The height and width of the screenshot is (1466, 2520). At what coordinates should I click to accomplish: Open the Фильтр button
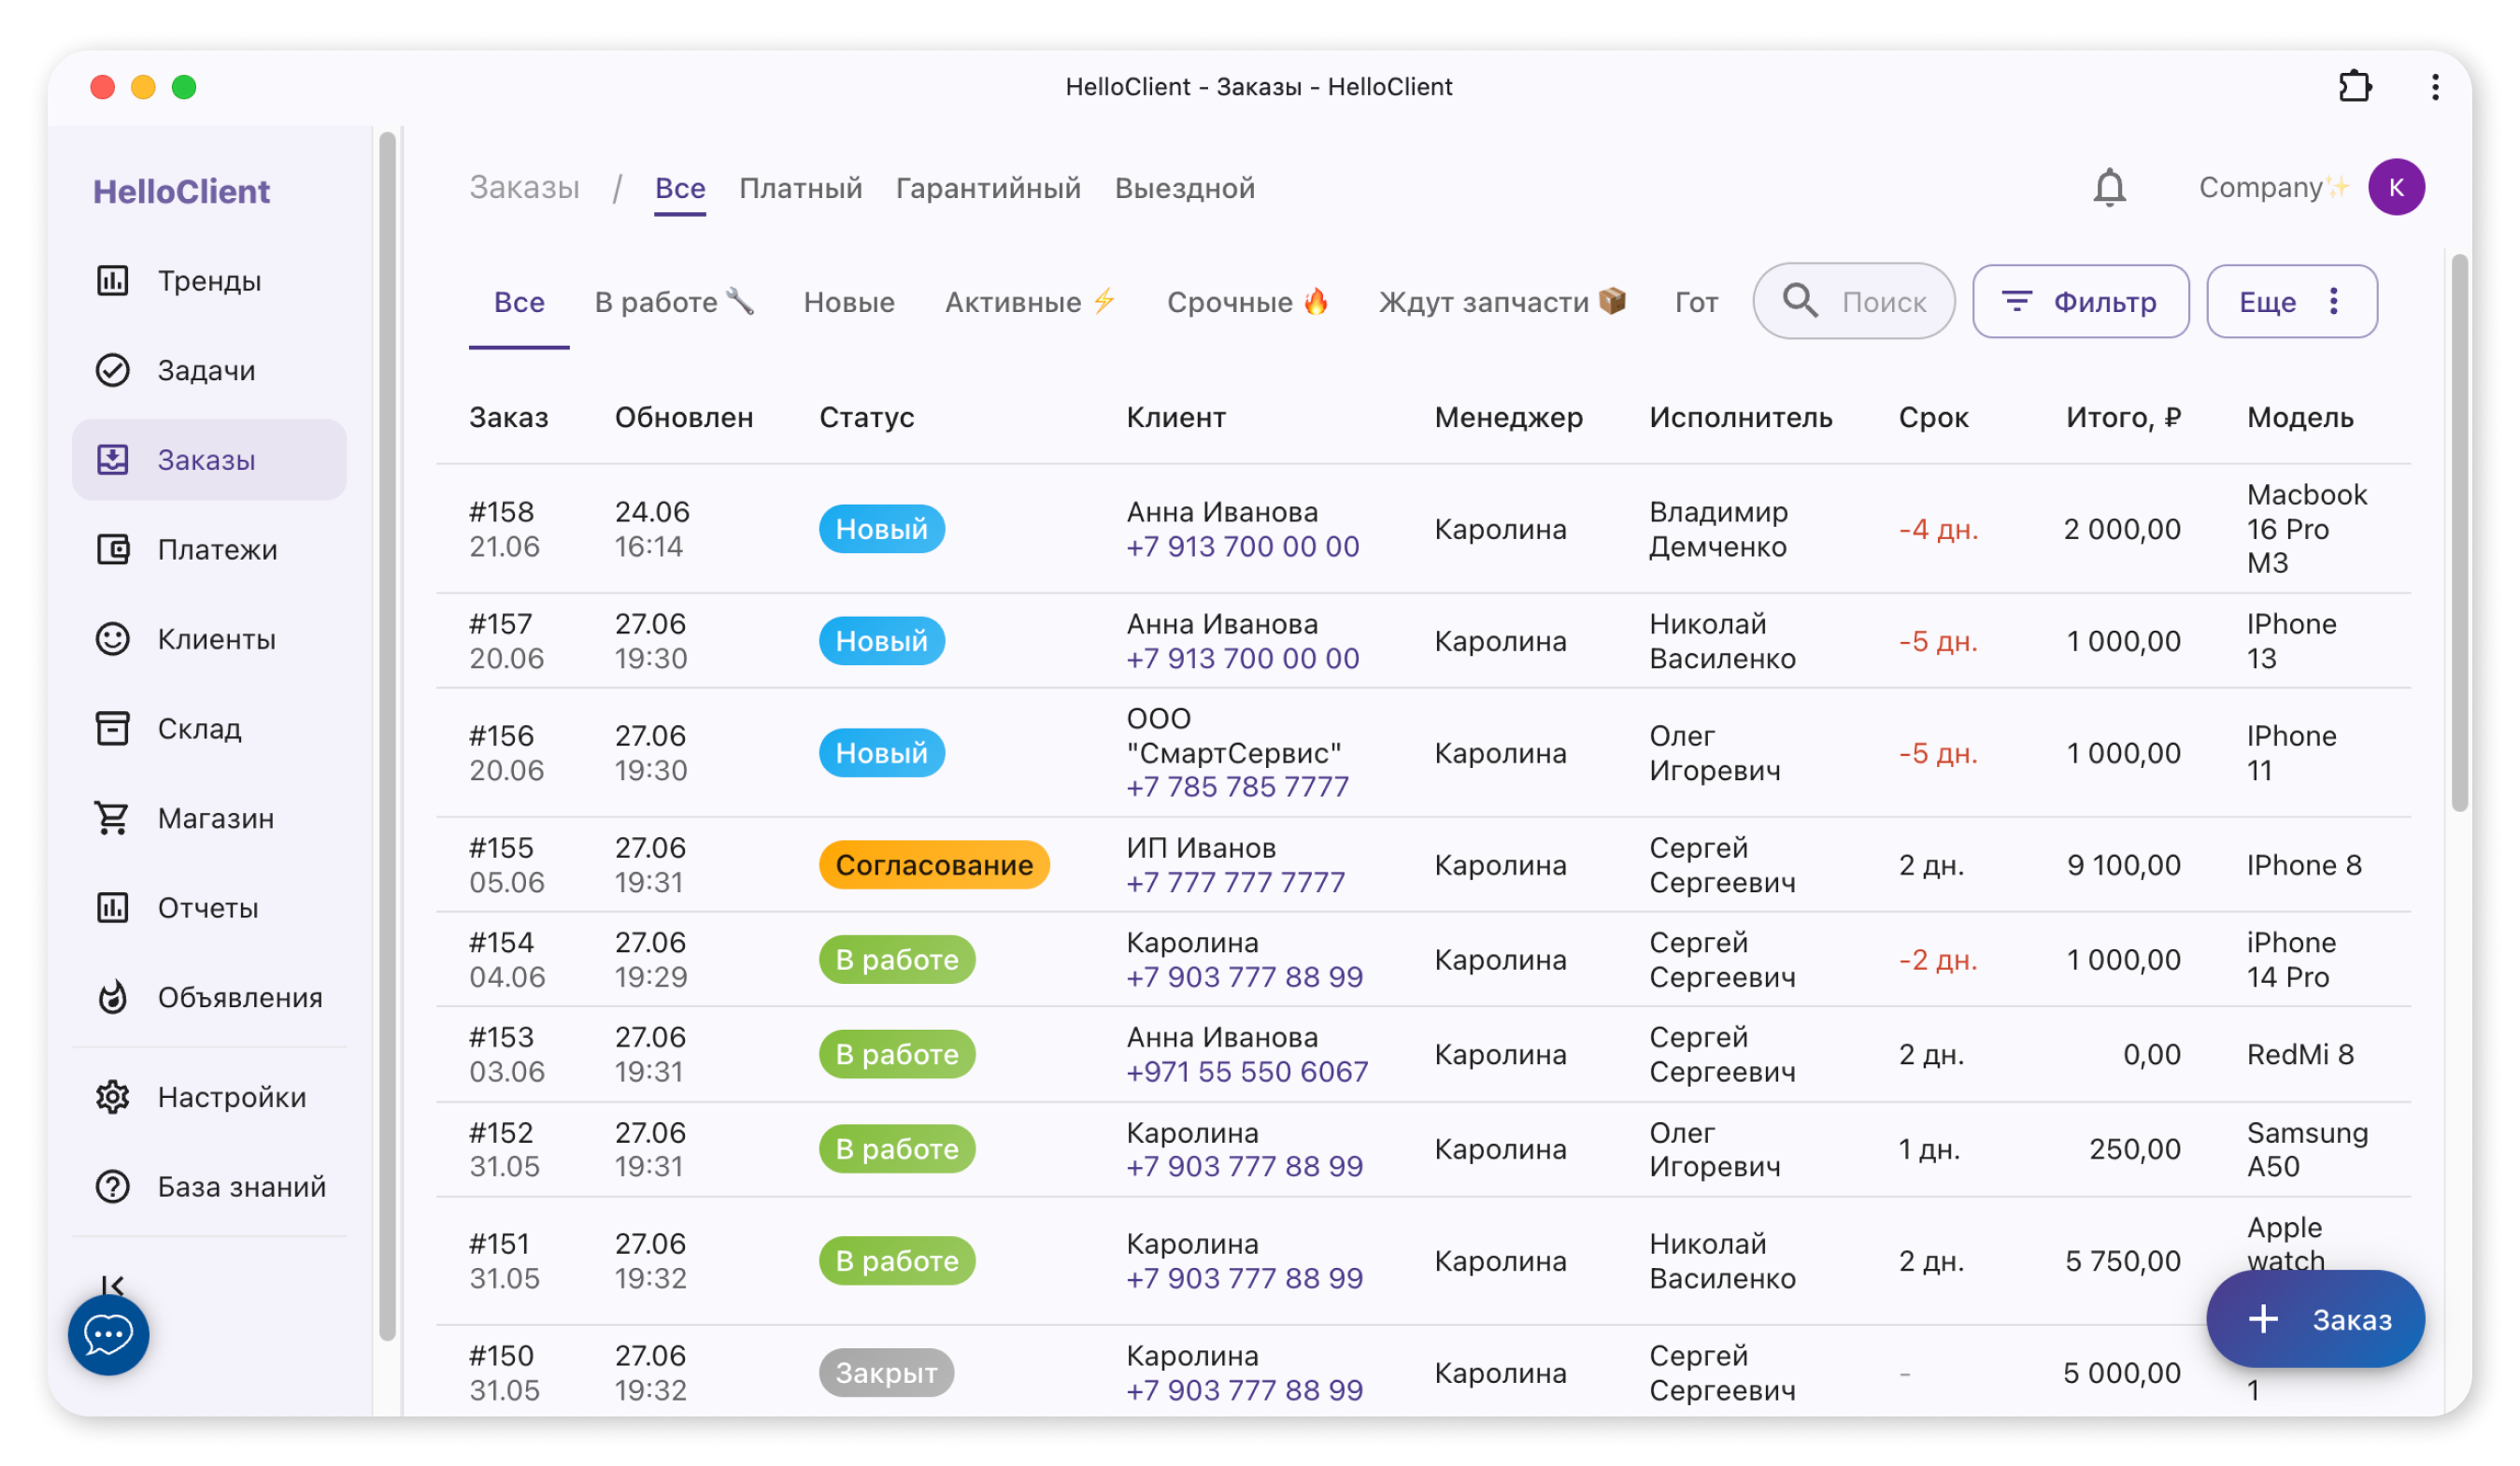[2080, 301]
